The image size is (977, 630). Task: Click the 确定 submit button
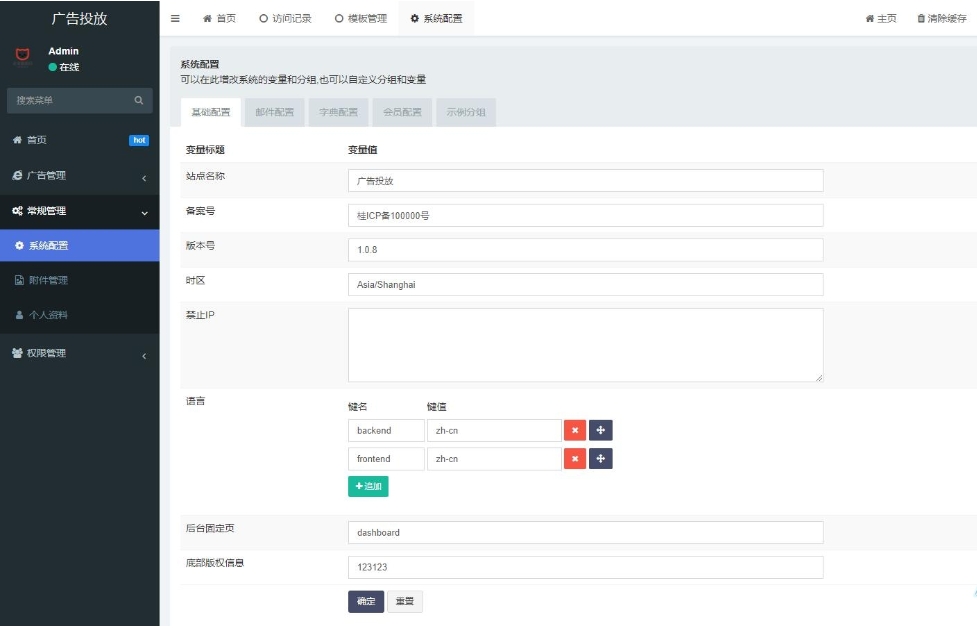click(x=365, y=601)
